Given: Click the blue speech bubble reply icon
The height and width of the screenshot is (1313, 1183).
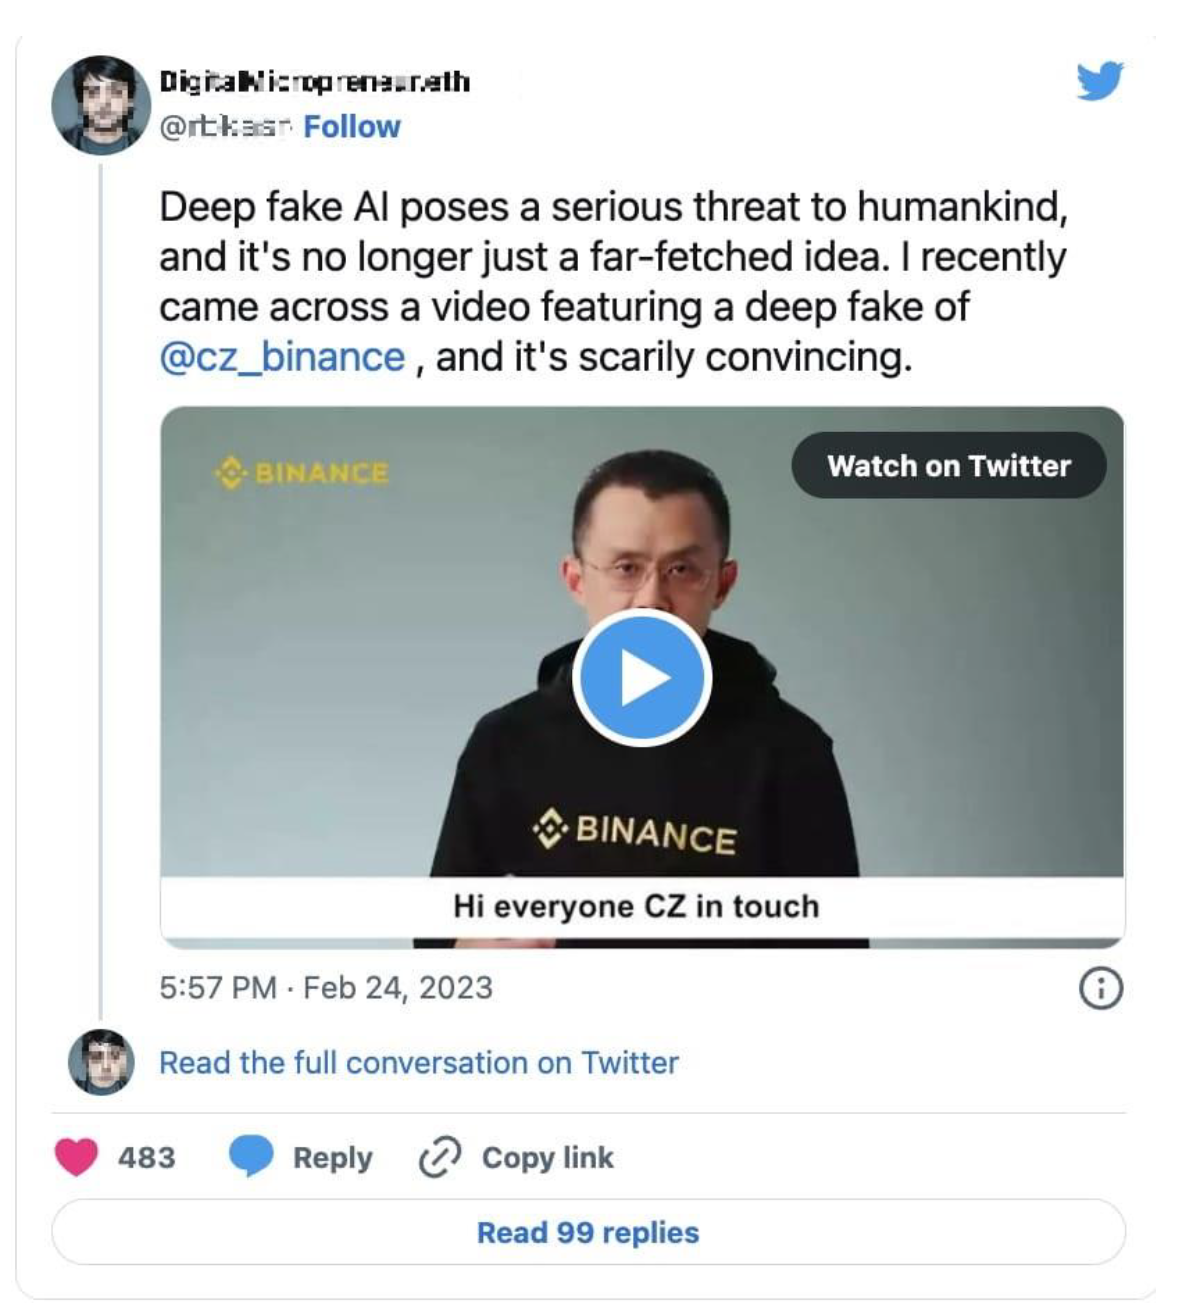Looking at the screenshot, I should (251, 1157).
